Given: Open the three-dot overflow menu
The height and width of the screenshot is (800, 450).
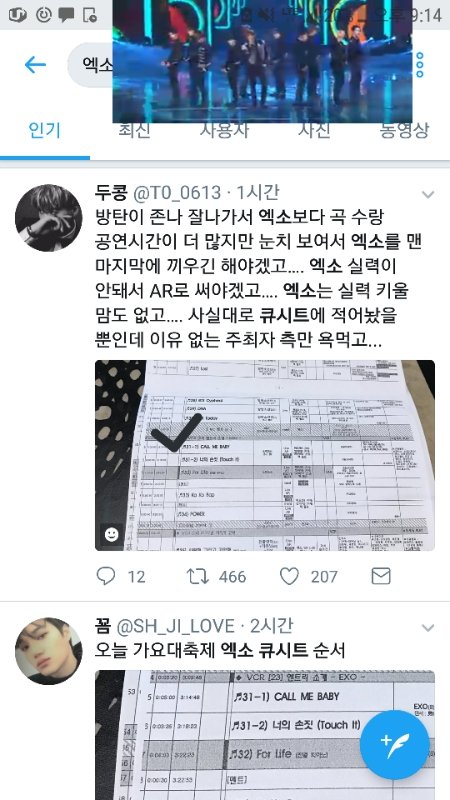Looking at the screenshot, I should coord(420,65).
